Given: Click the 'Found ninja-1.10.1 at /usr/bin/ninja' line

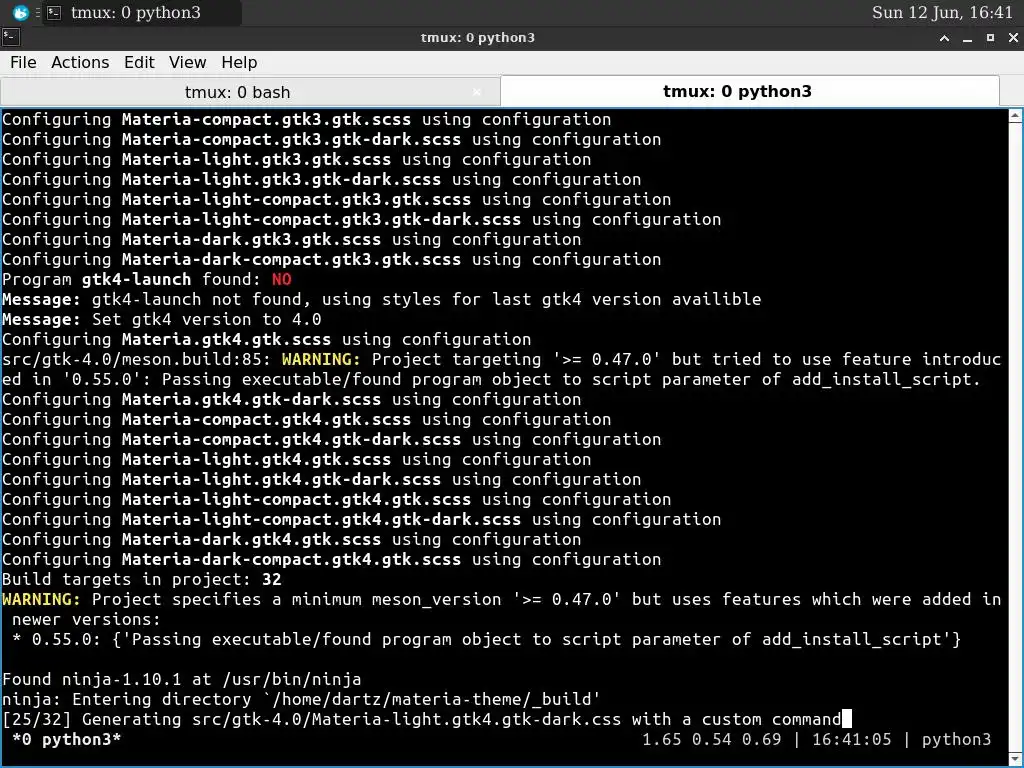Looking at the screenshot, I should click(182, 679).
